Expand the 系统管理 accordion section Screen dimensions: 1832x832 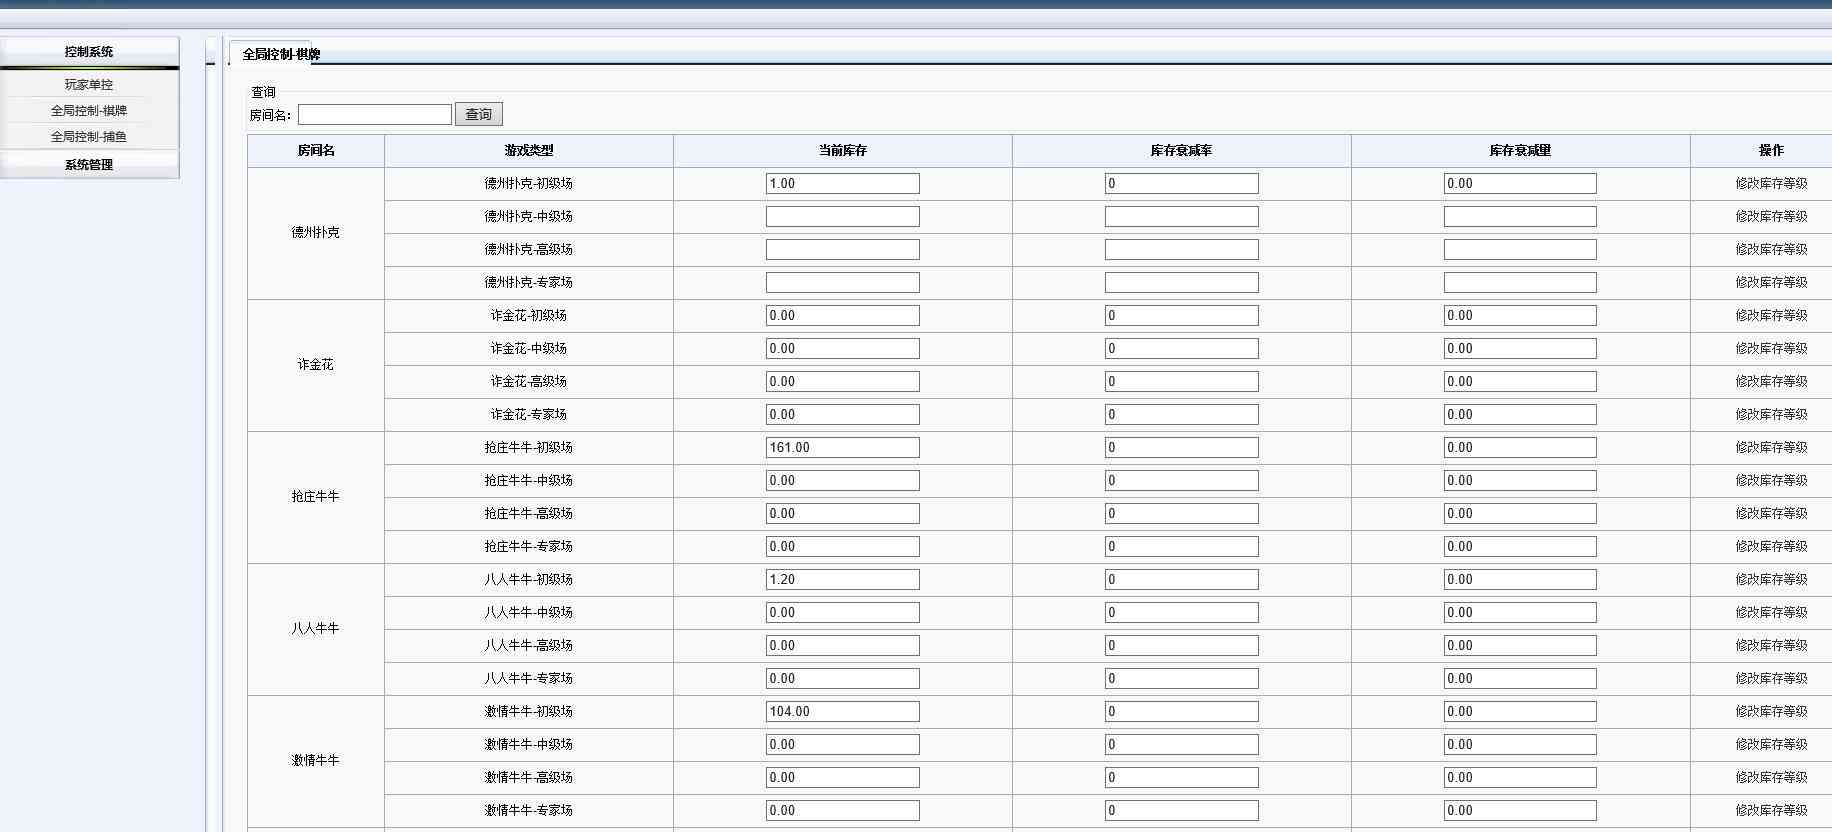[89, 165]
